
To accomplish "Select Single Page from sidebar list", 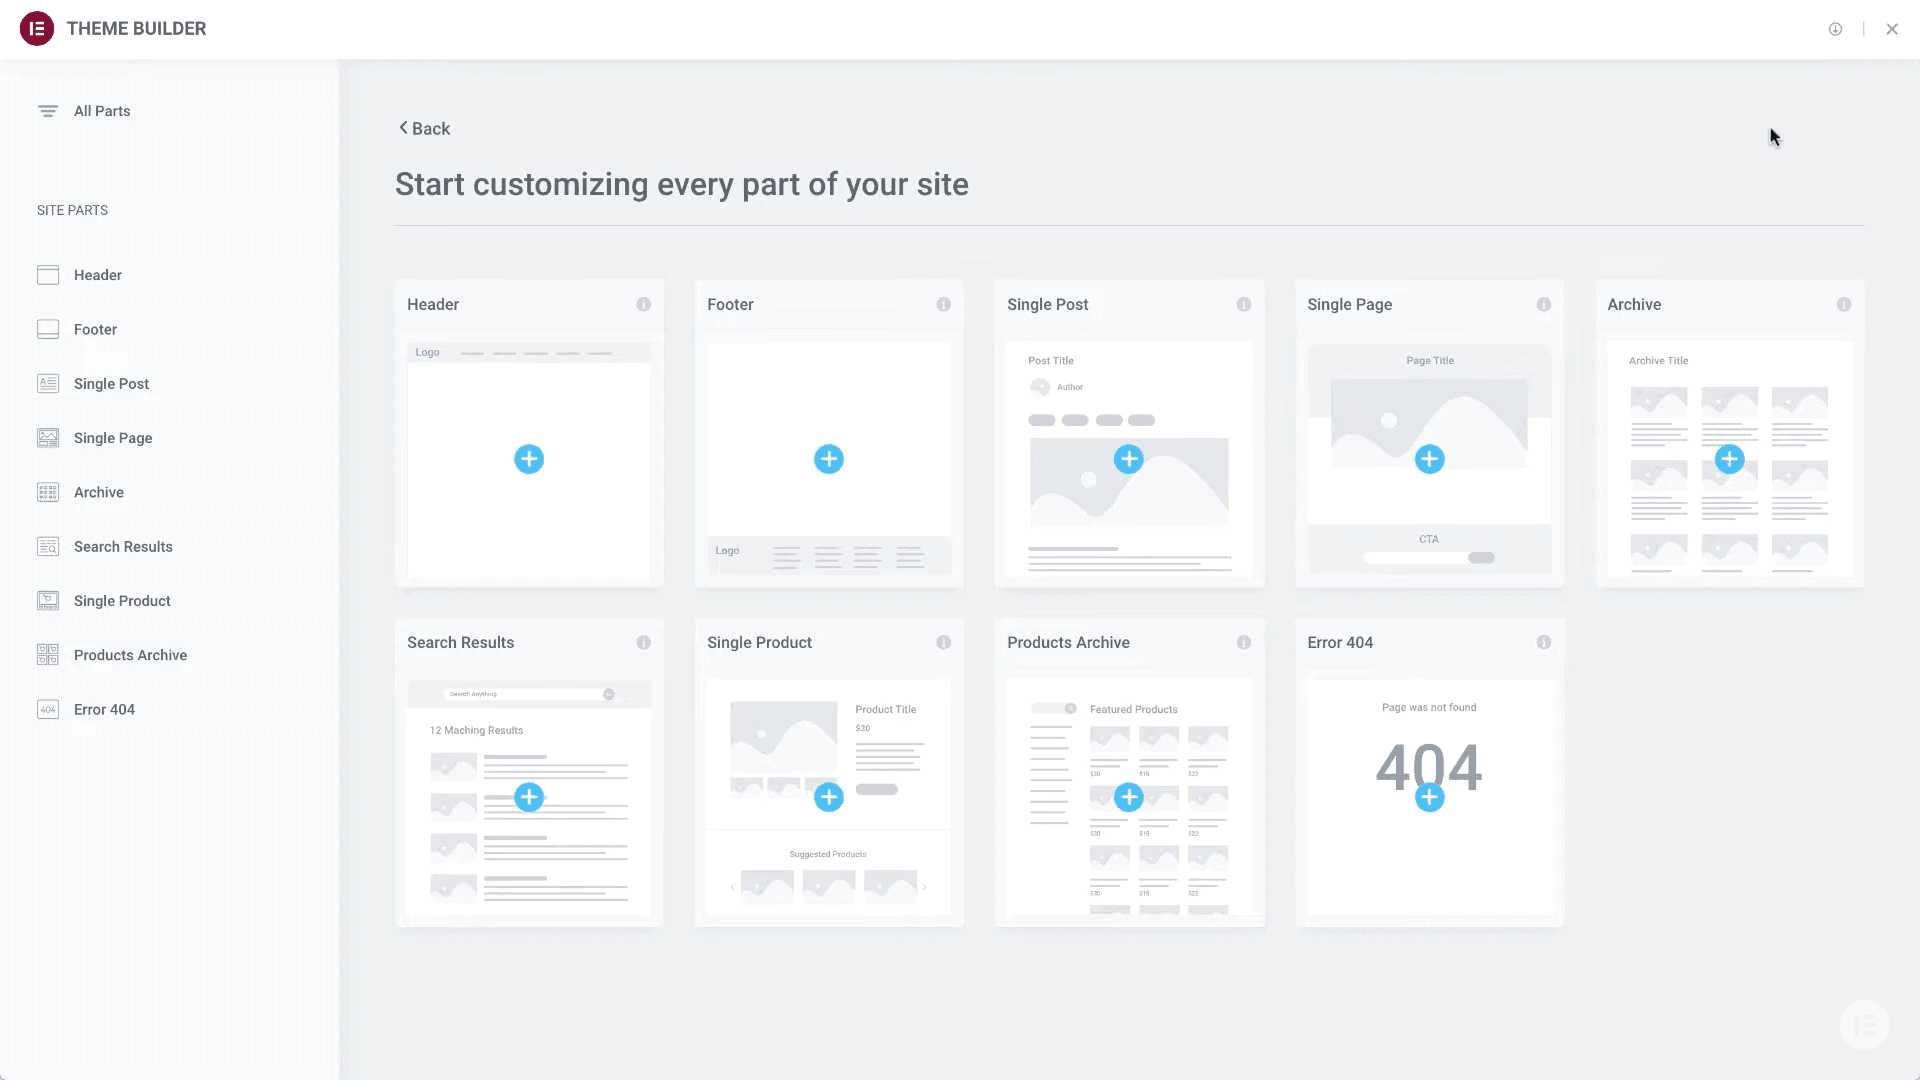I will coord(113,438).
